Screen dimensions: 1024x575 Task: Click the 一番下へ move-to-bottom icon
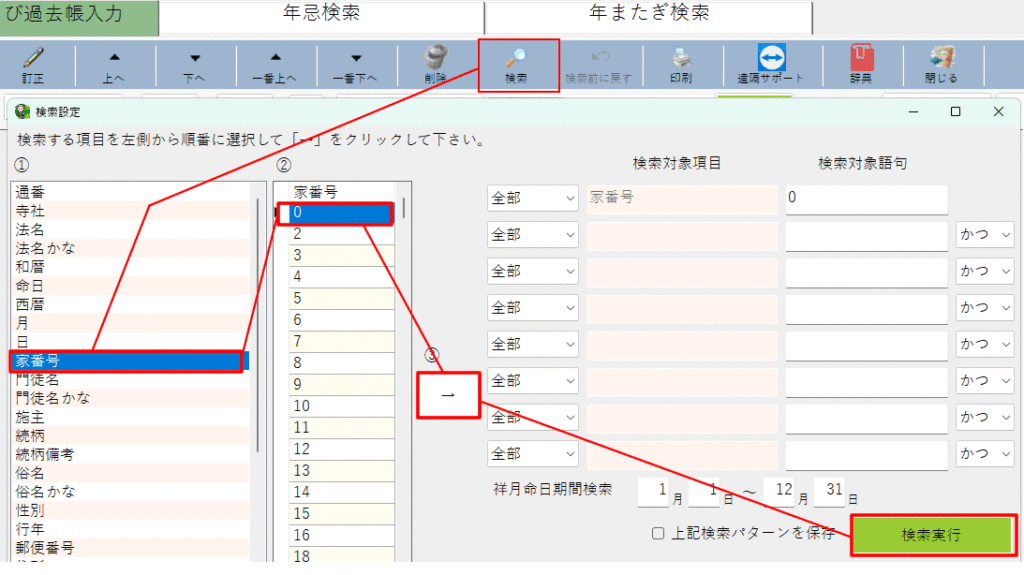pos(356,60)
